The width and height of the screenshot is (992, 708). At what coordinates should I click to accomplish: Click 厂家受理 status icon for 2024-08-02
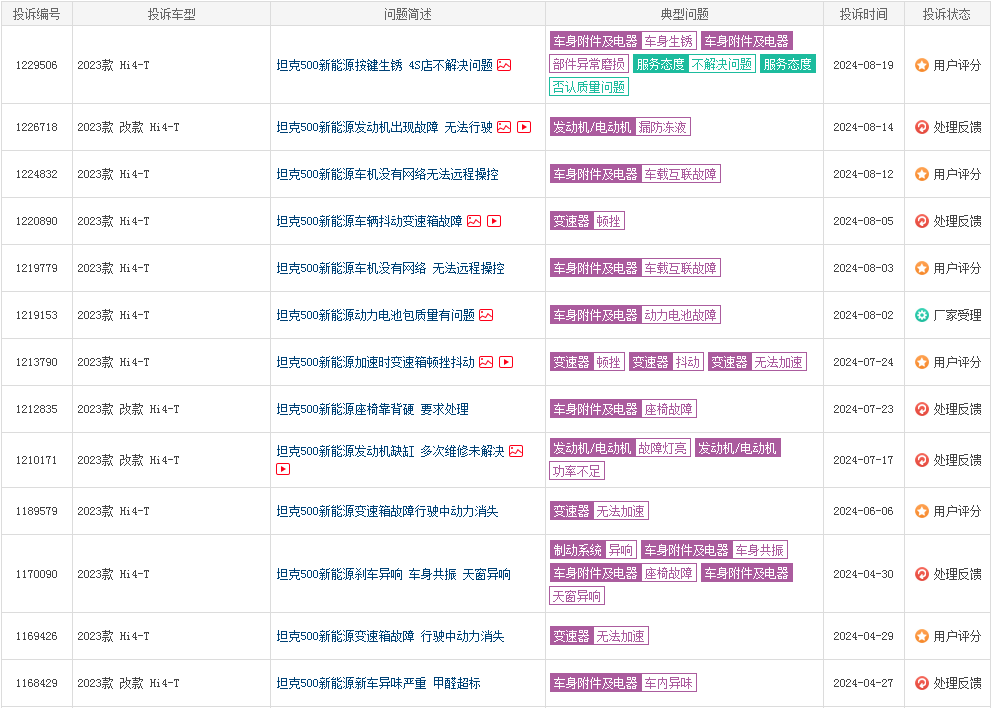tap(922, 315)
